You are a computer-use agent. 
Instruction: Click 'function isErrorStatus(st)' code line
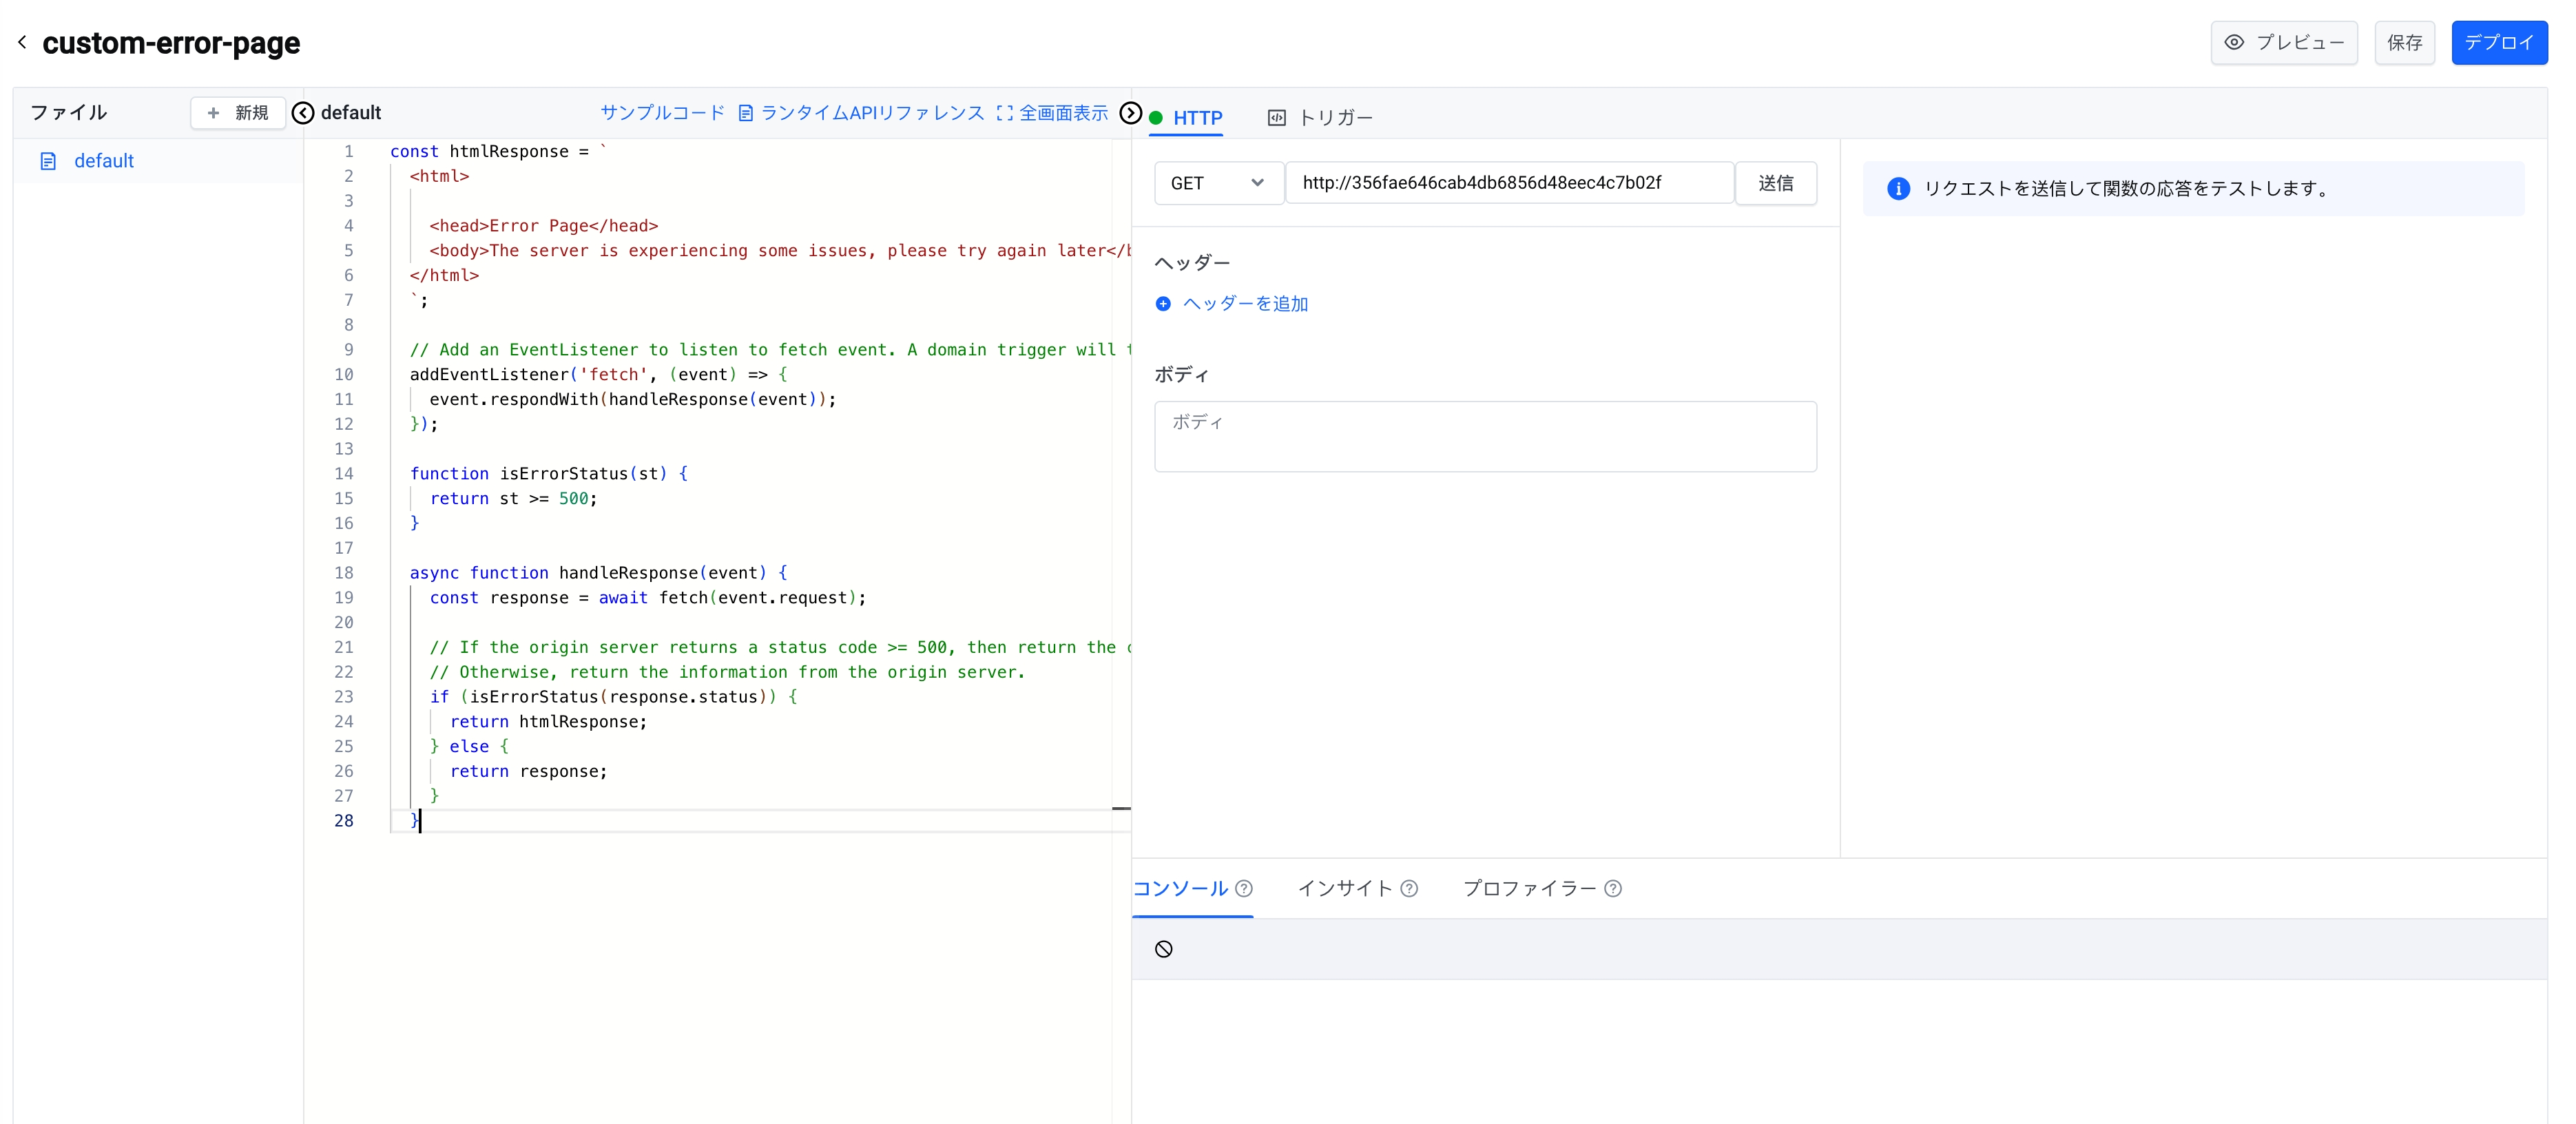tap(548, 474)
